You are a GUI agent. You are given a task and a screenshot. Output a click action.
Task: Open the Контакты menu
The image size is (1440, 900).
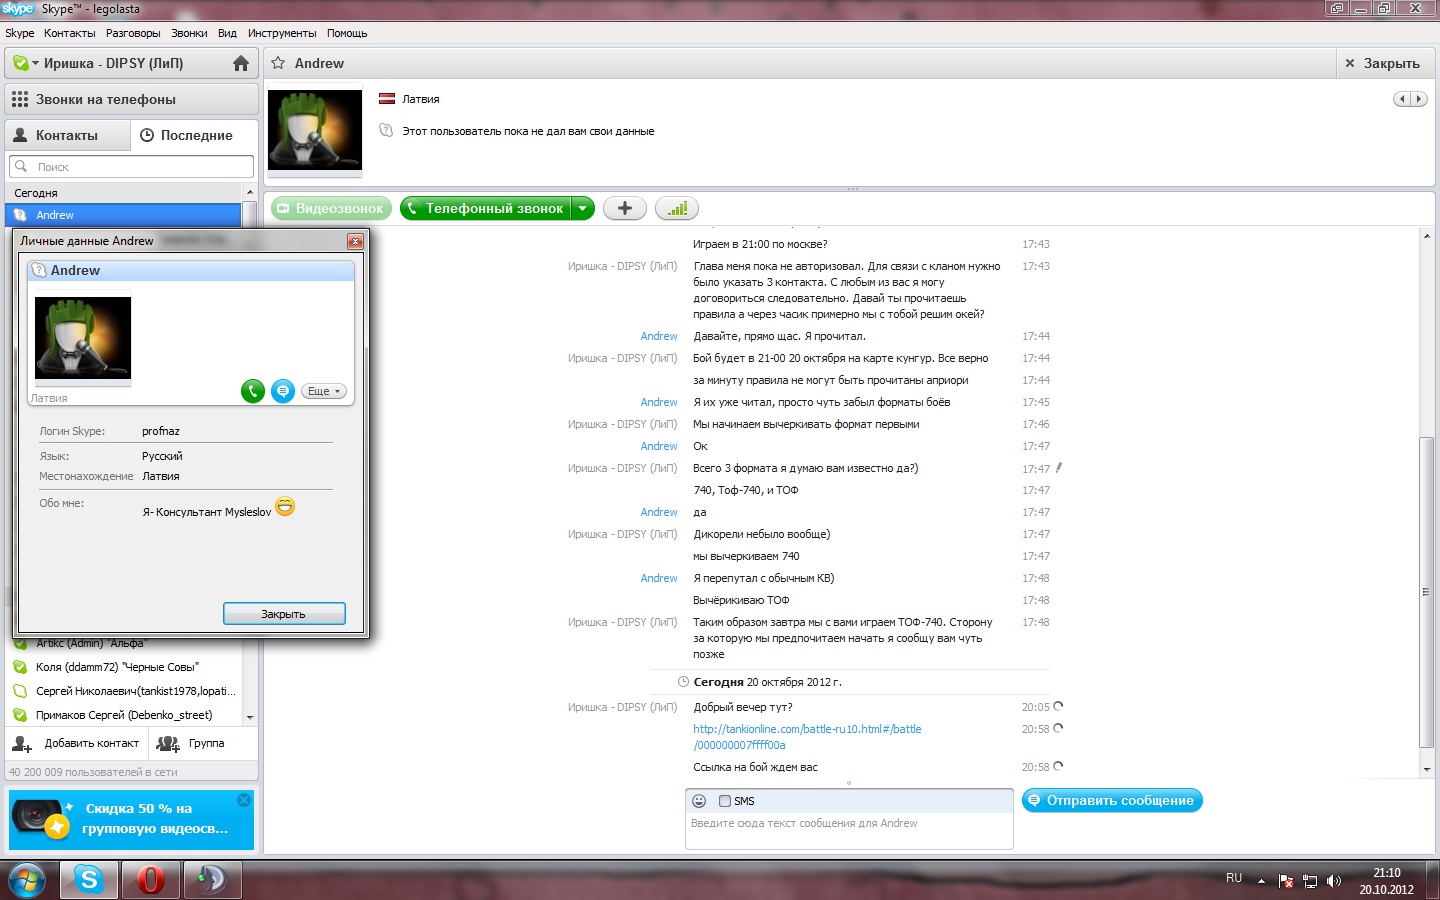click(70, 33)
